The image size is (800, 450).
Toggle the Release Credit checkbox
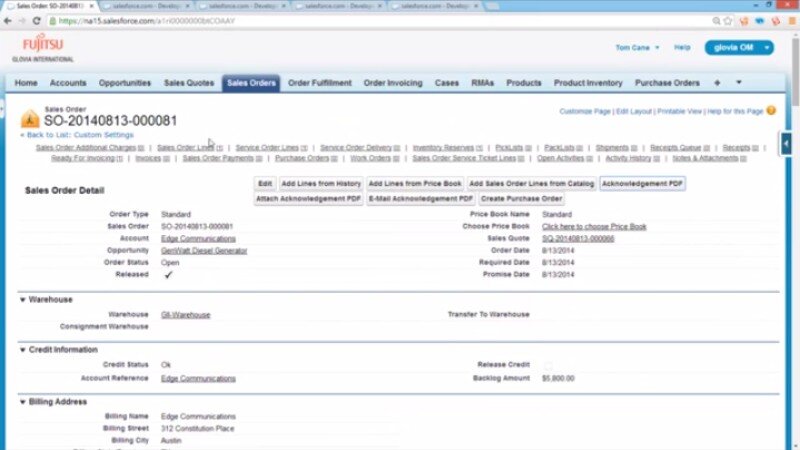[x=547, y=366]
